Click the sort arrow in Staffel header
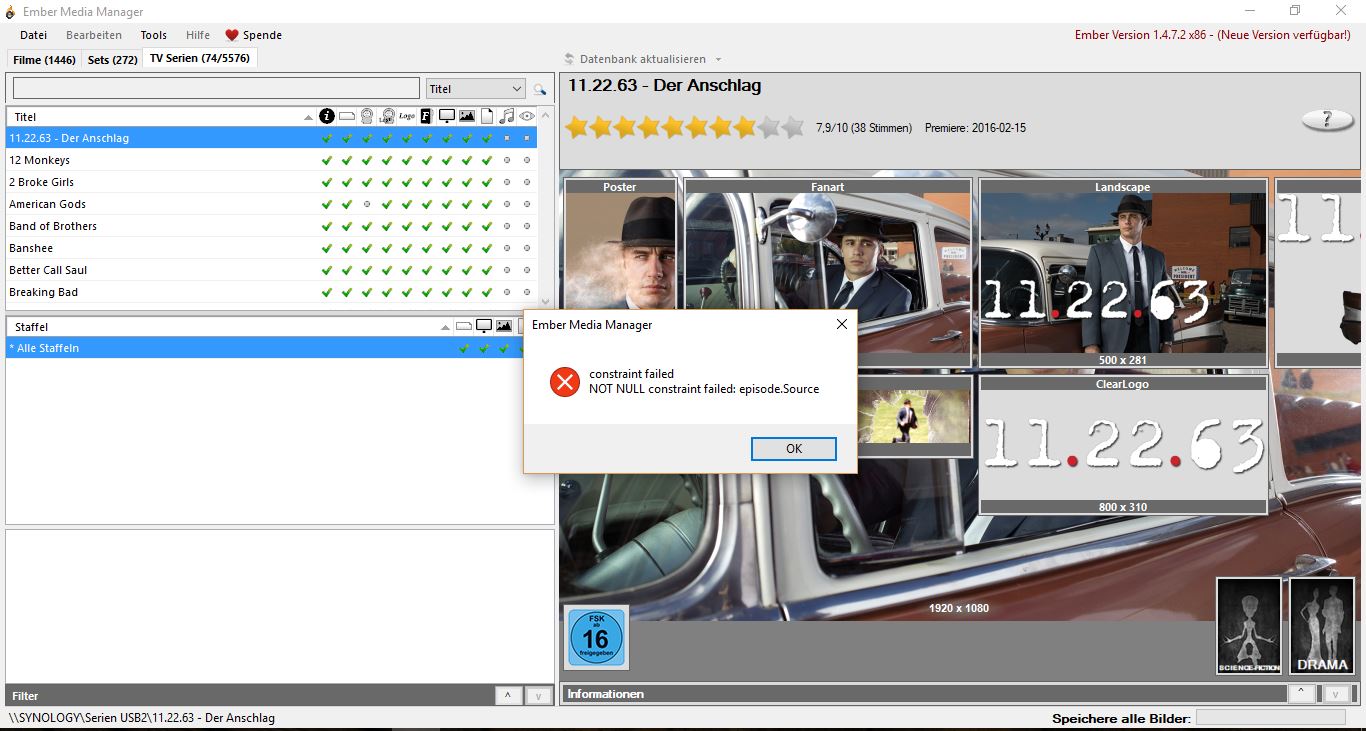1366x731 pixels. click(x=446, y=327)
